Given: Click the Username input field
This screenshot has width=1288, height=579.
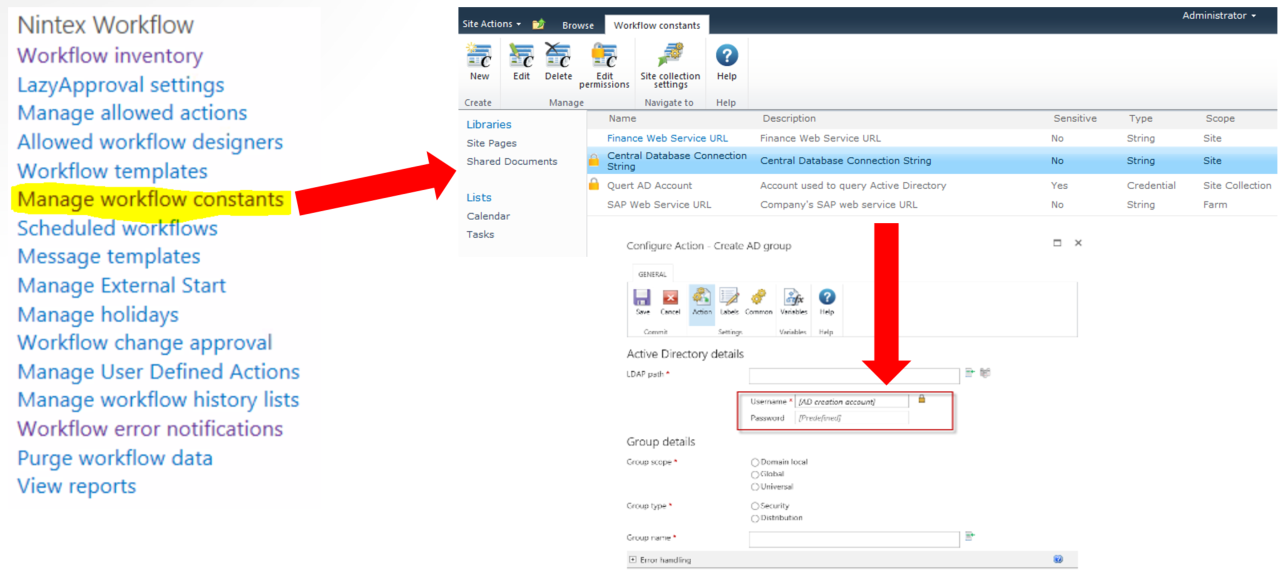Looking at the screenshot, I should pyautogui.click(x=852, y=401).
